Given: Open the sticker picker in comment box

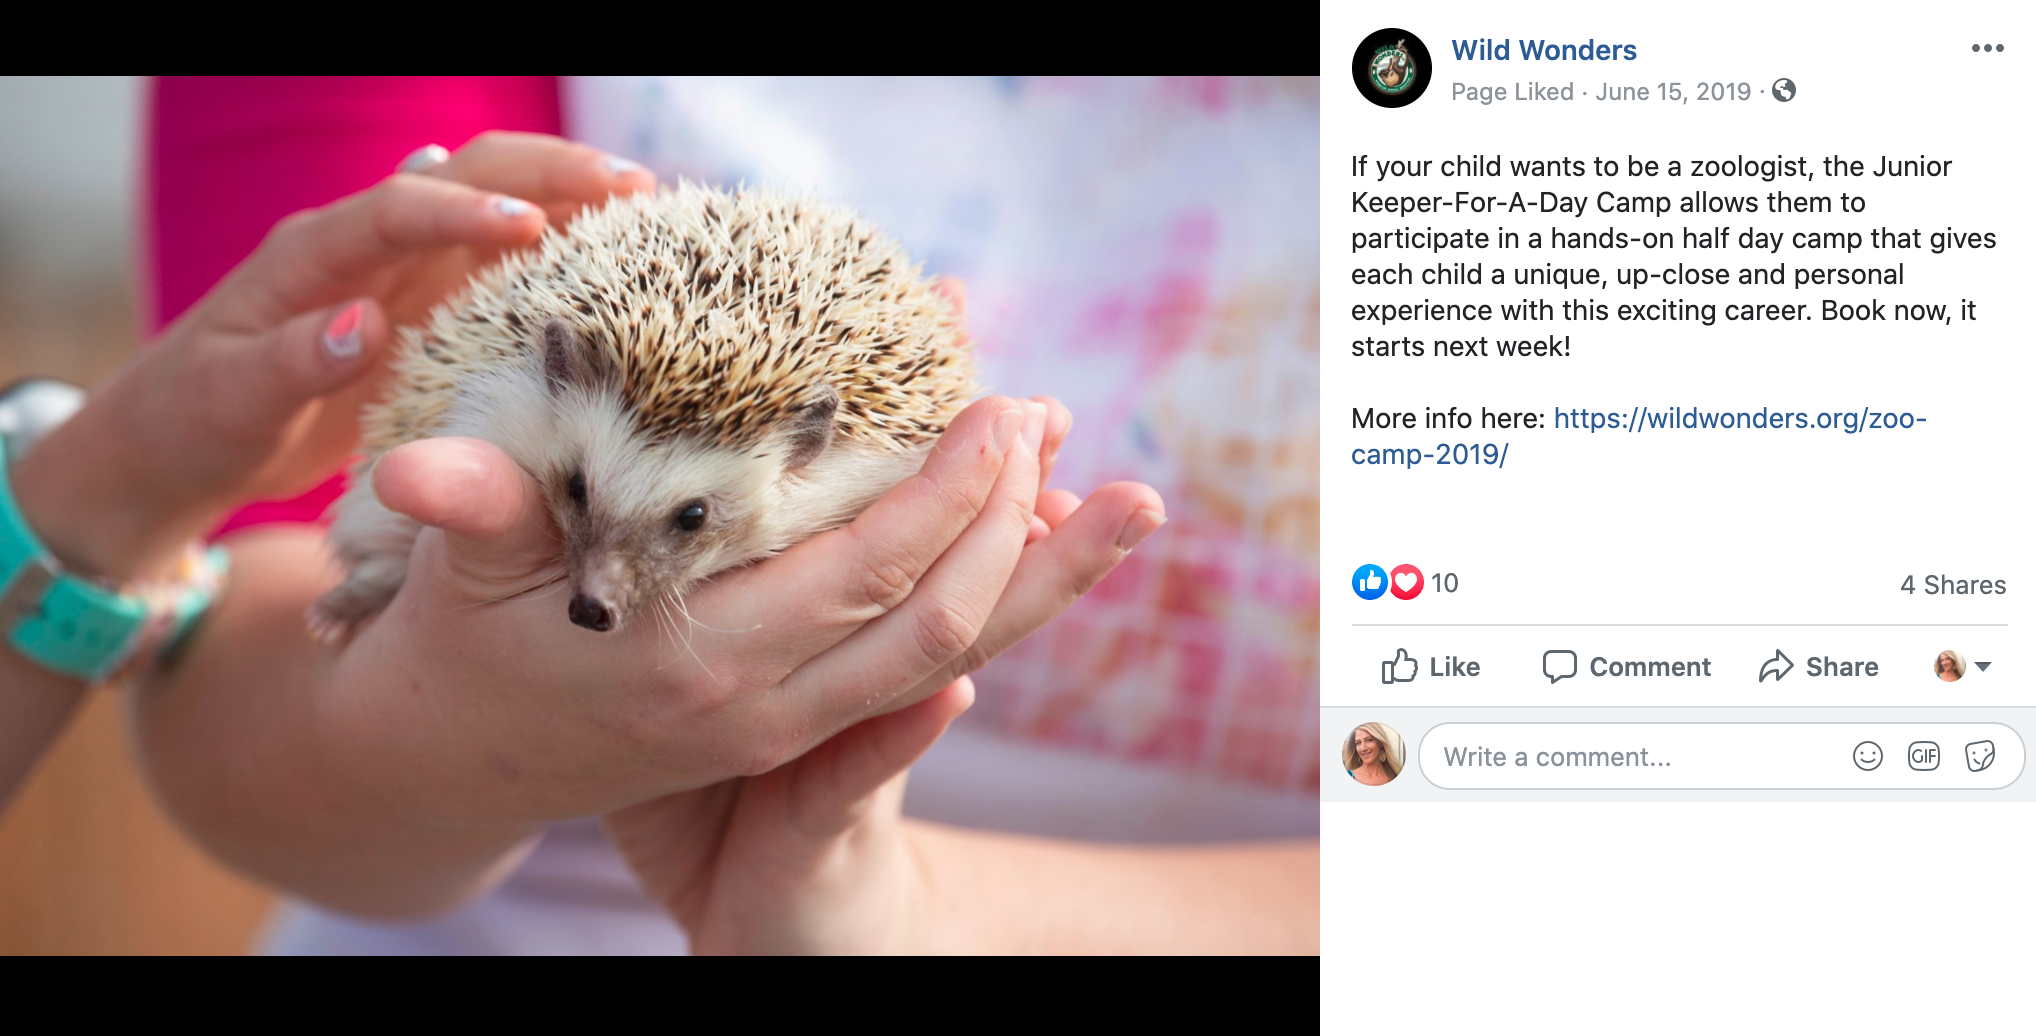Looking at the screenshot, I should click(x=1980, y=756).
